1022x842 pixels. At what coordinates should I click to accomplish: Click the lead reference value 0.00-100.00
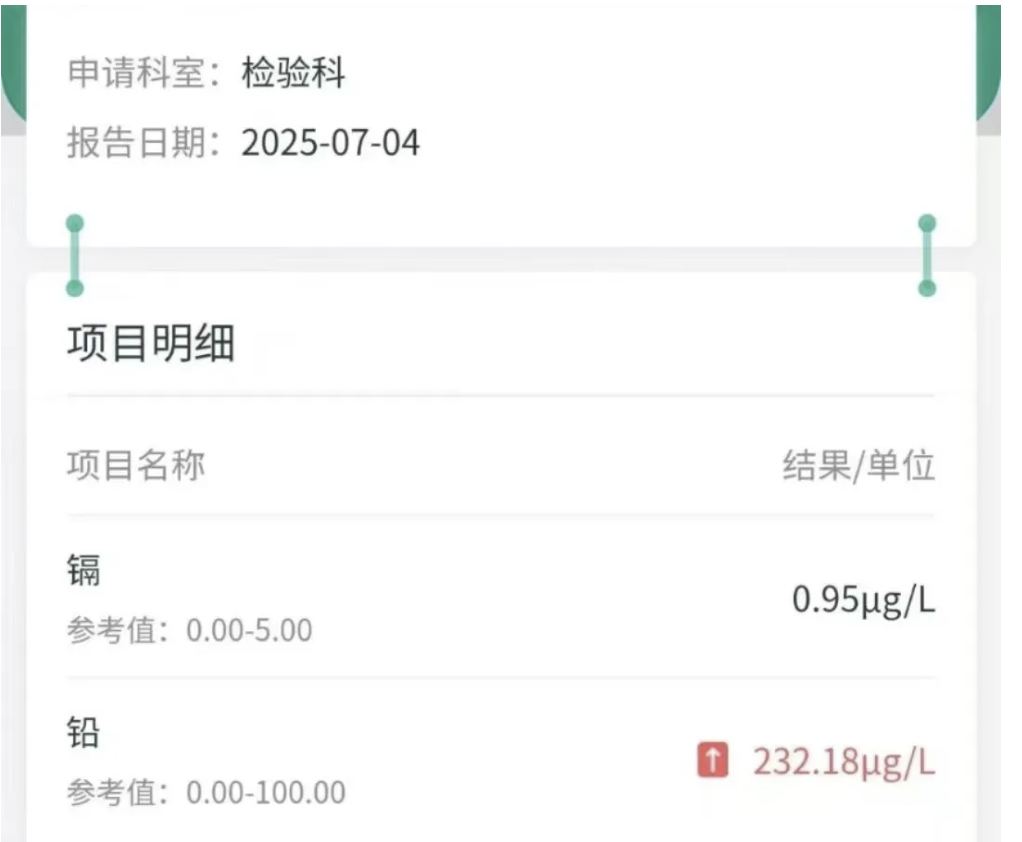(x=266, y=792)
